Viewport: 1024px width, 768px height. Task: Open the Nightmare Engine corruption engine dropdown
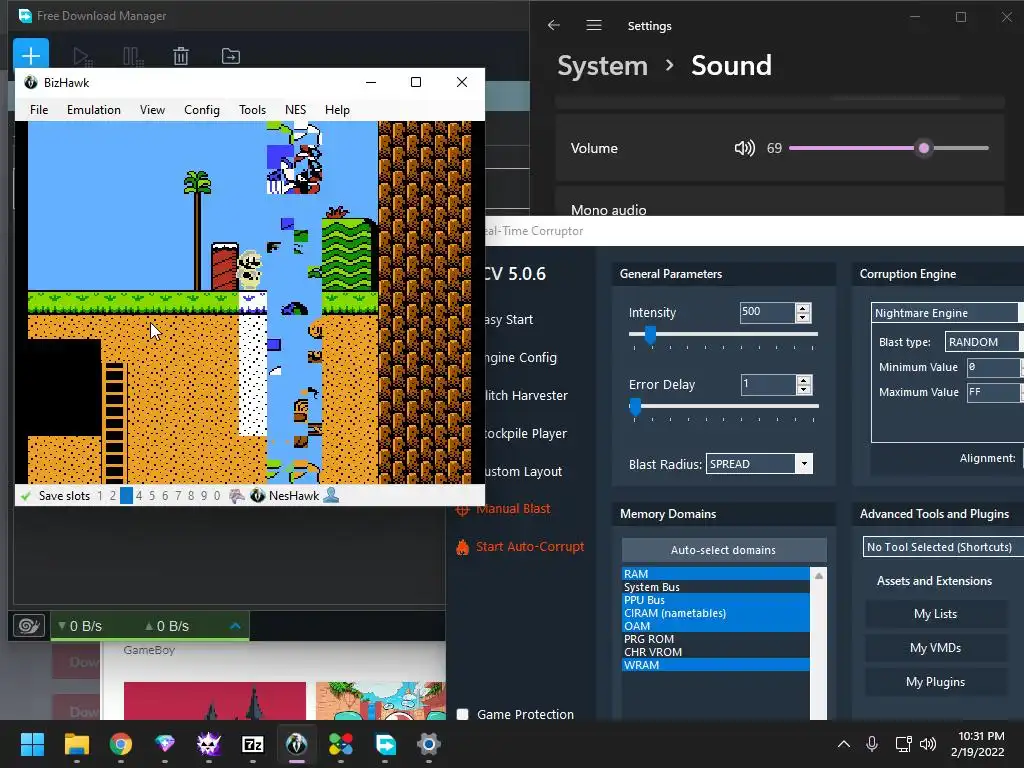pos(948,313)
